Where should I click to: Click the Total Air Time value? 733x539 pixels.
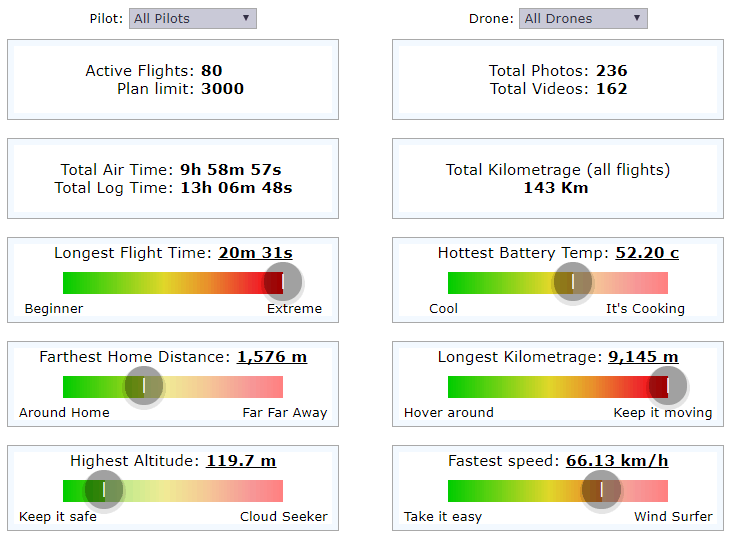click(x=231, y=170)
